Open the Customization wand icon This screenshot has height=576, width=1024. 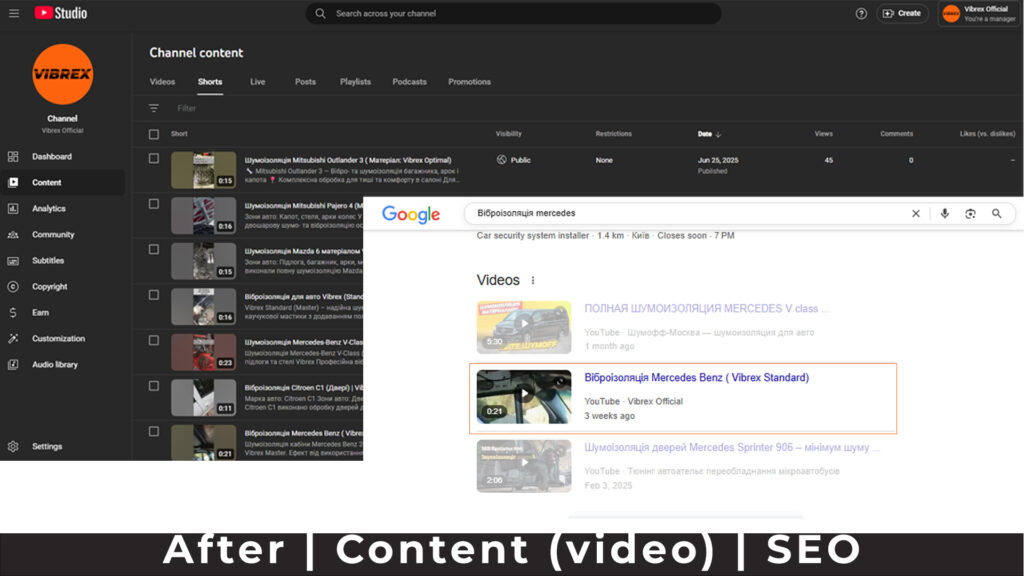[13, 339]
